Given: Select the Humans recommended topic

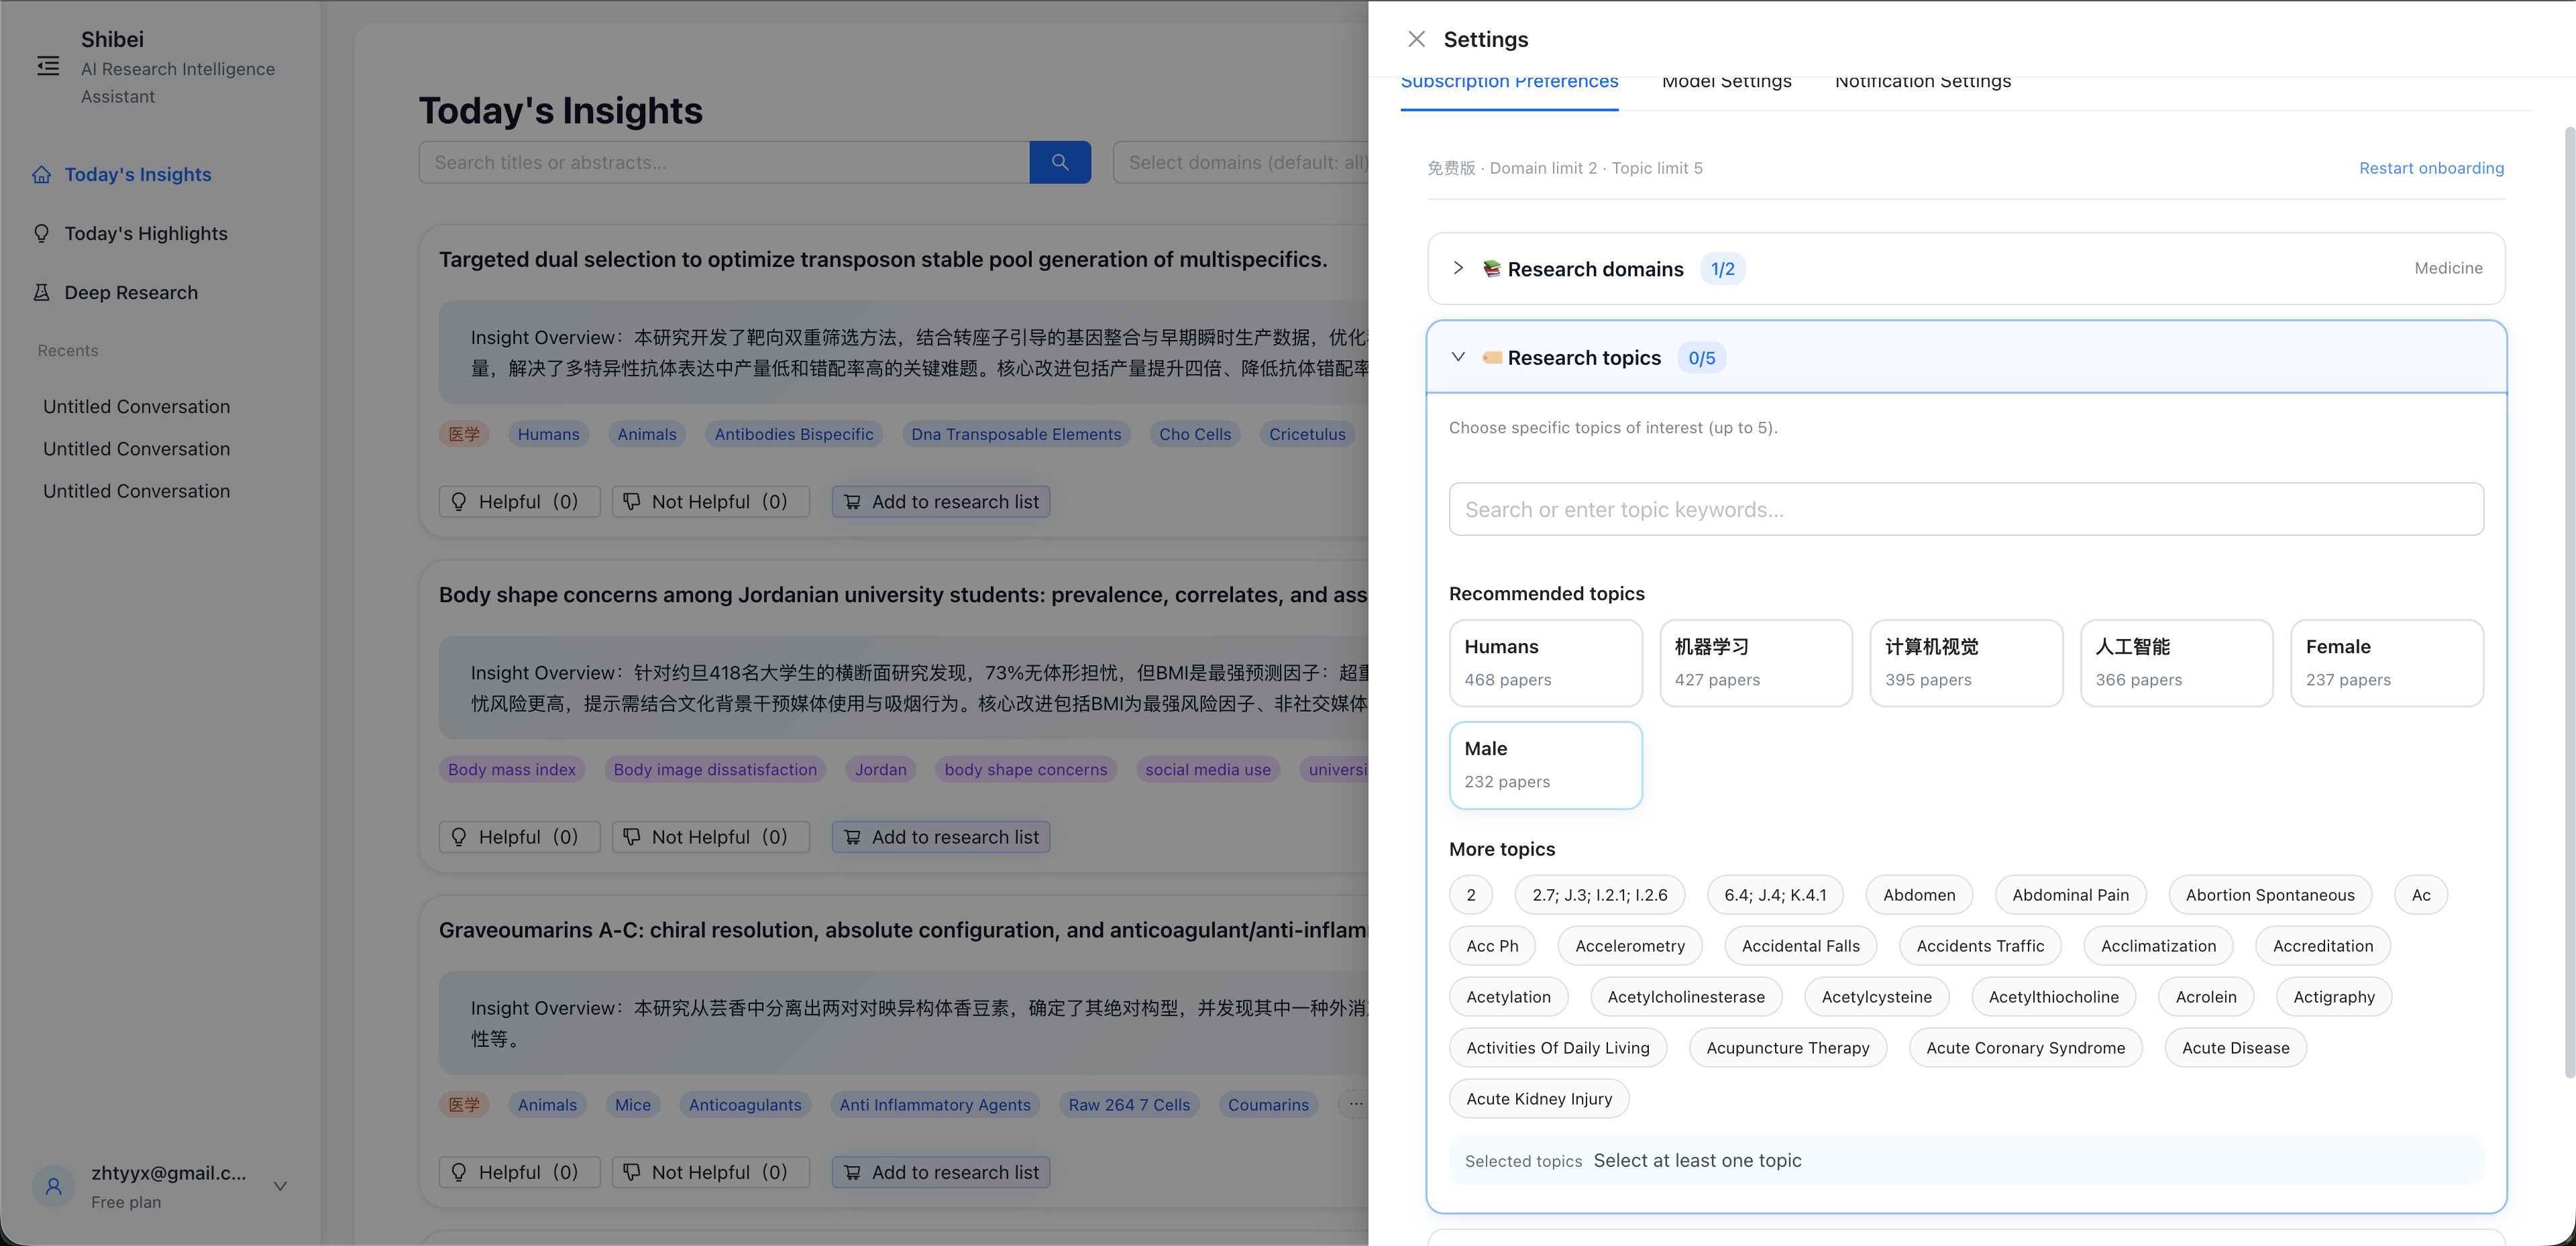Looking at the screenshot, I should 1545,662.
